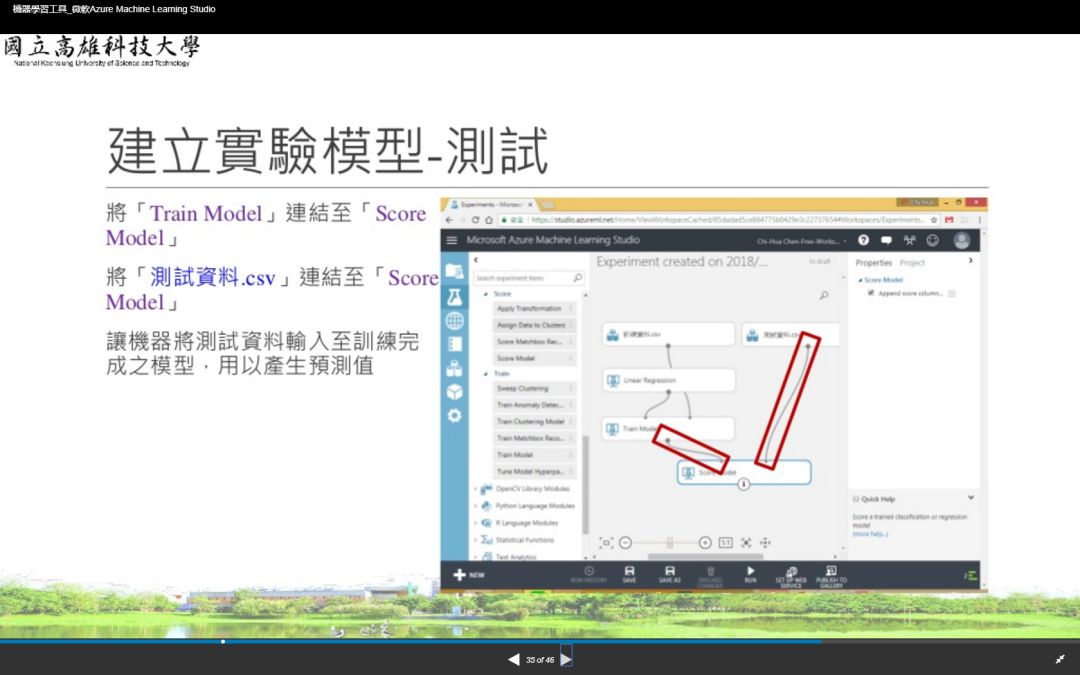The image size is (1080, 675).
Task: Collapse the Properties pane with right chevron
Action: 970,261
